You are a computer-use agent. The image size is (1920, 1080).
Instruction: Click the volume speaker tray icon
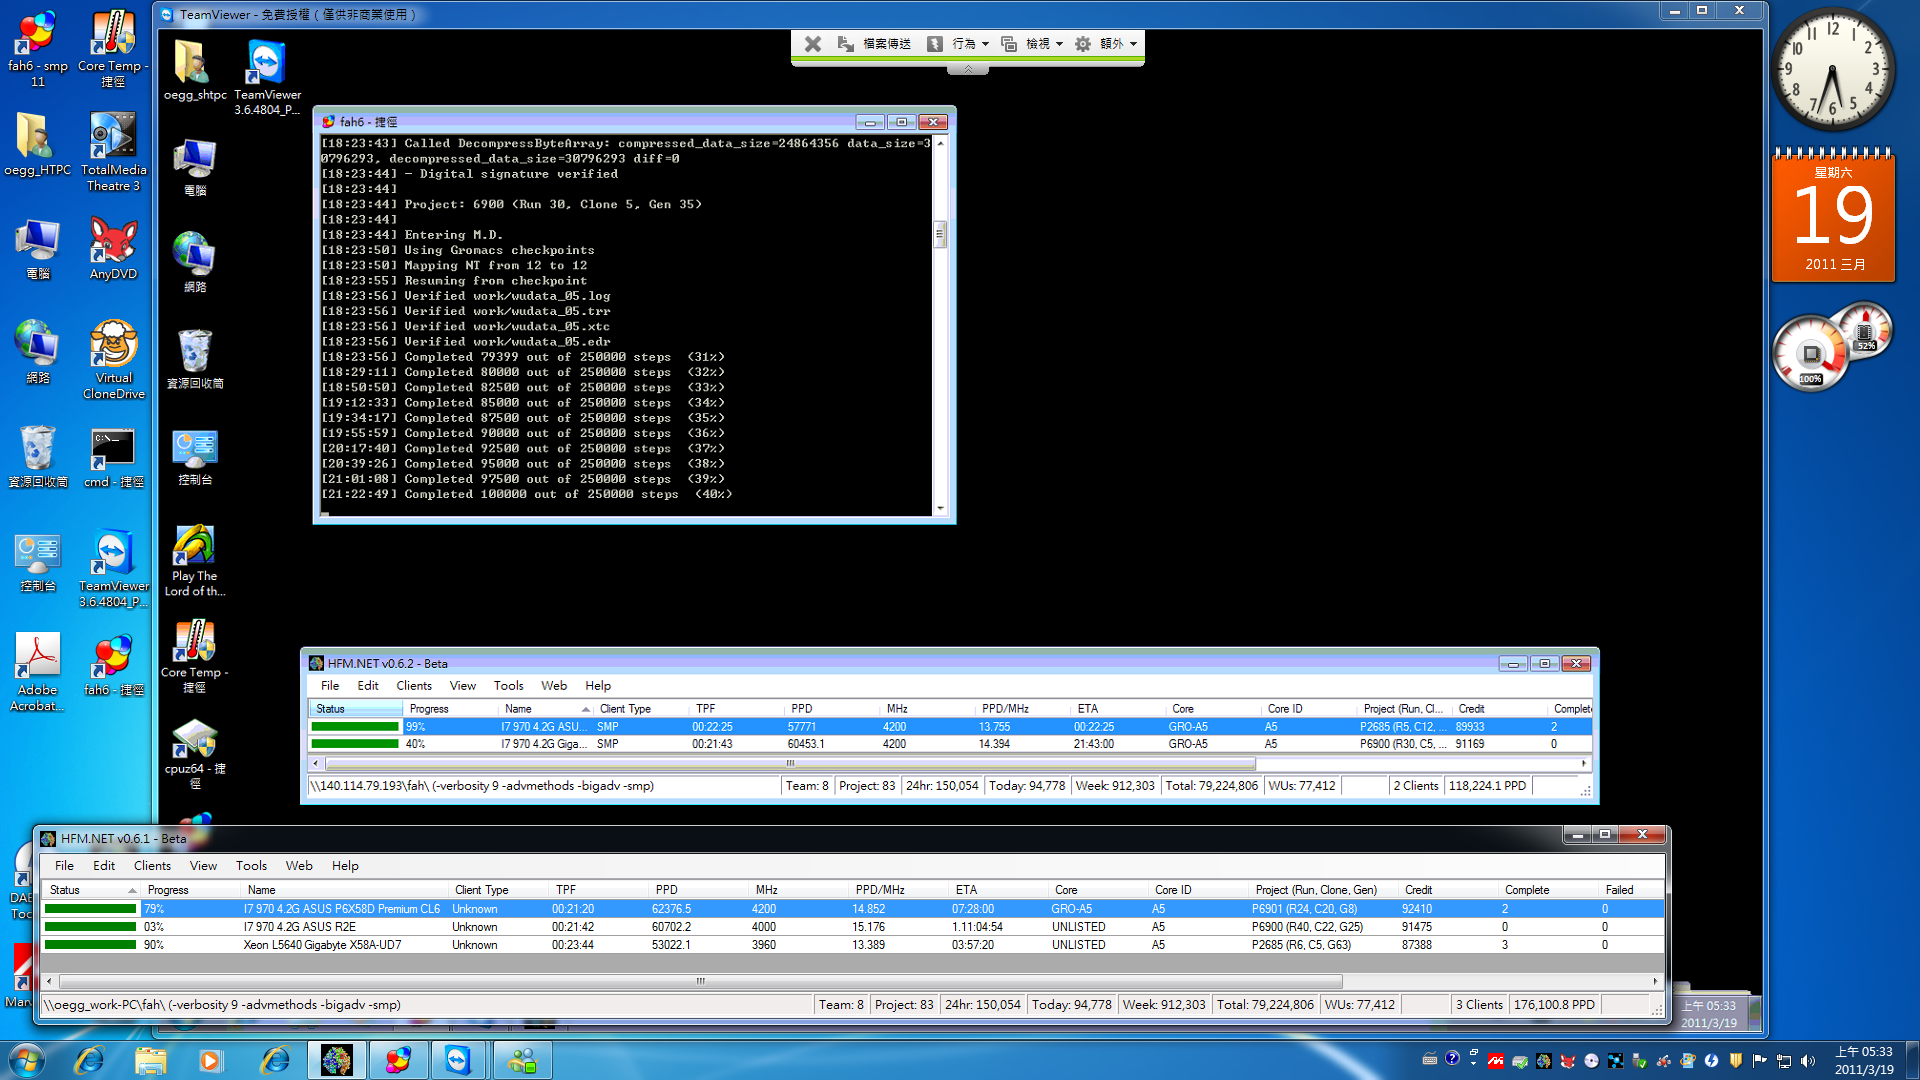(x=1808, y=1061)
